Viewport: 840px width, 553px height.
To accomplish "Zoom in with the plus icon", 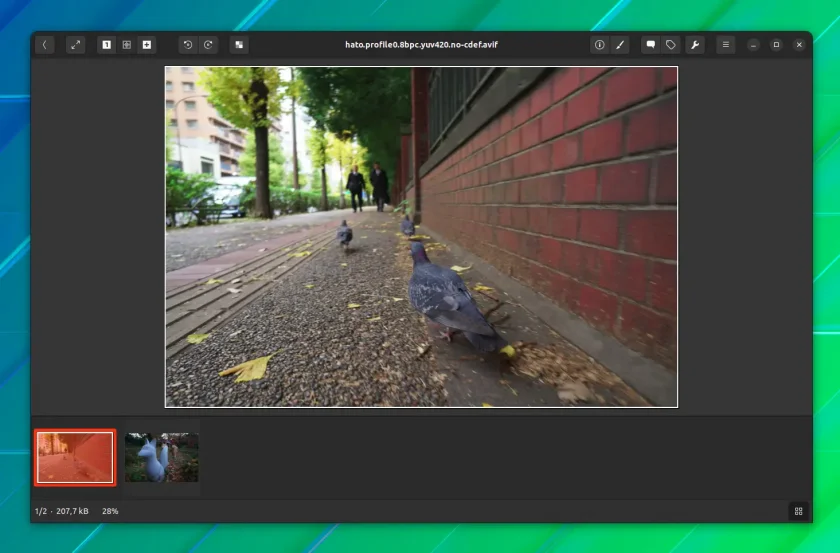I will (x=147, y=45).
